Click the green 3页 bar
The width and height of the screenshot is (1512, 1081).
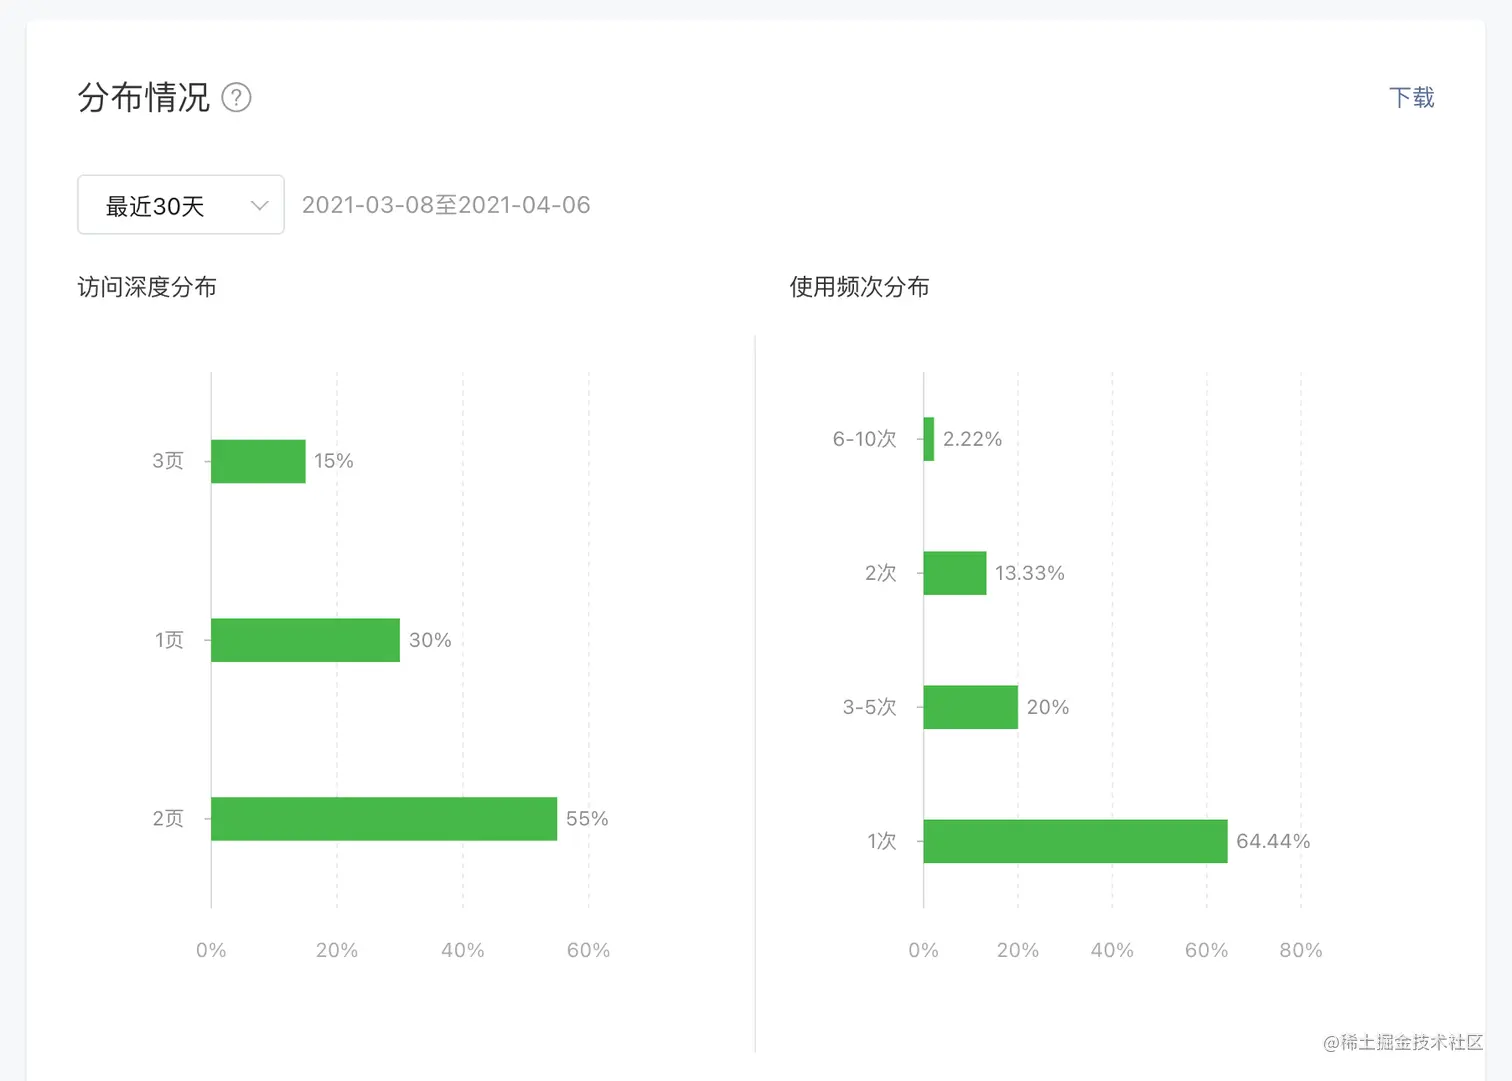point(258,461)
